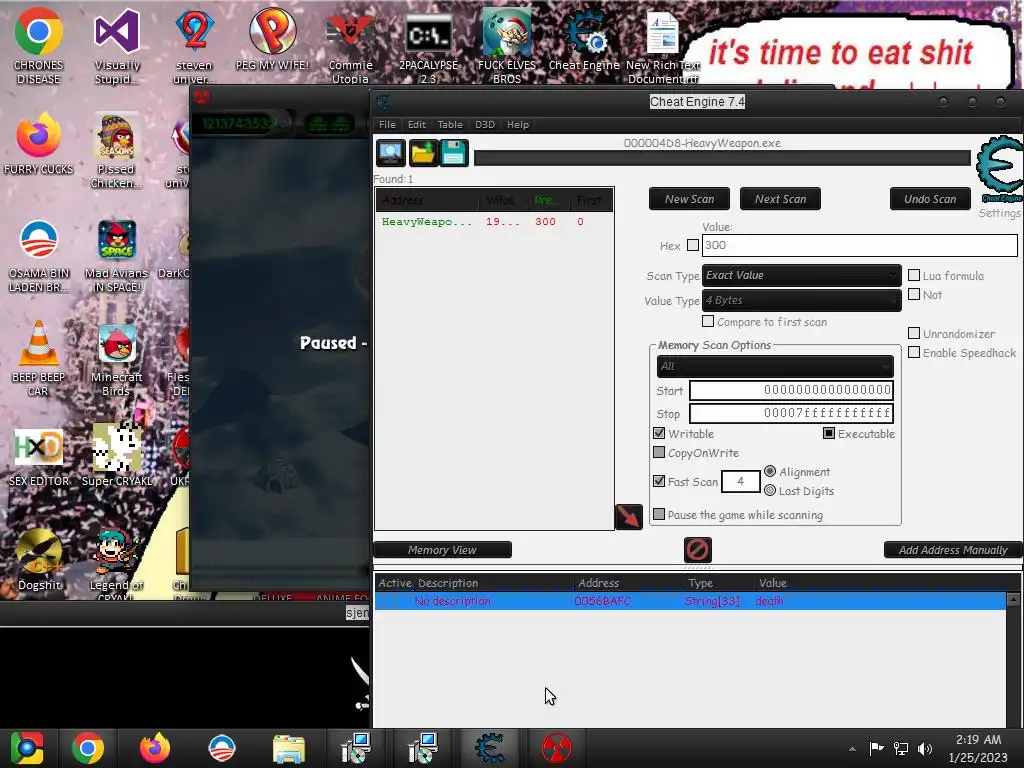Viewport: 1024px width, 768px height.
Task: Enable the Lua formula checkbox
Action: (x=914, y=276)
